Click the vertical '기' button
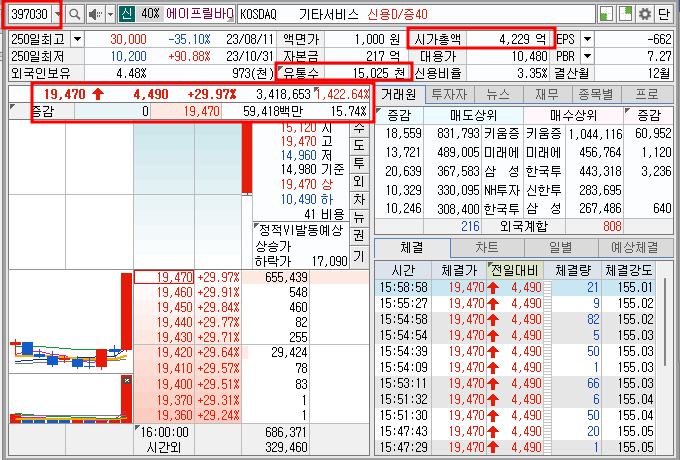Viewport: 680px width, 460px height. coord(359,257)
